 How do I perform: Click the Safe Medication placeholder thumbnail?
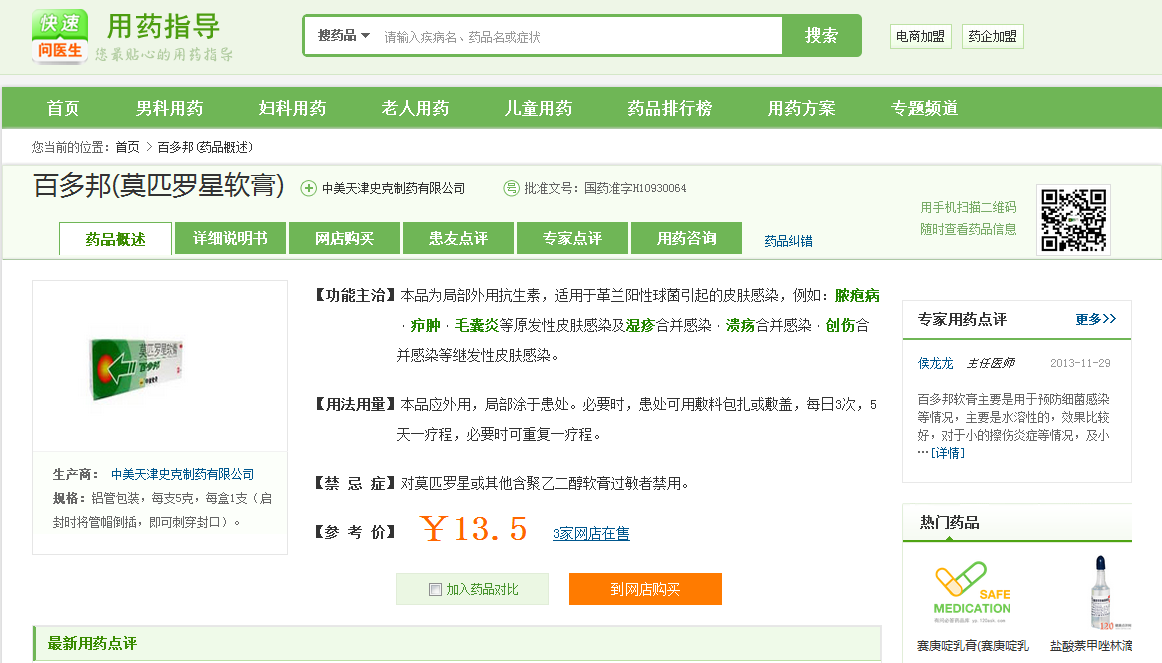click(x=972, y=590)
